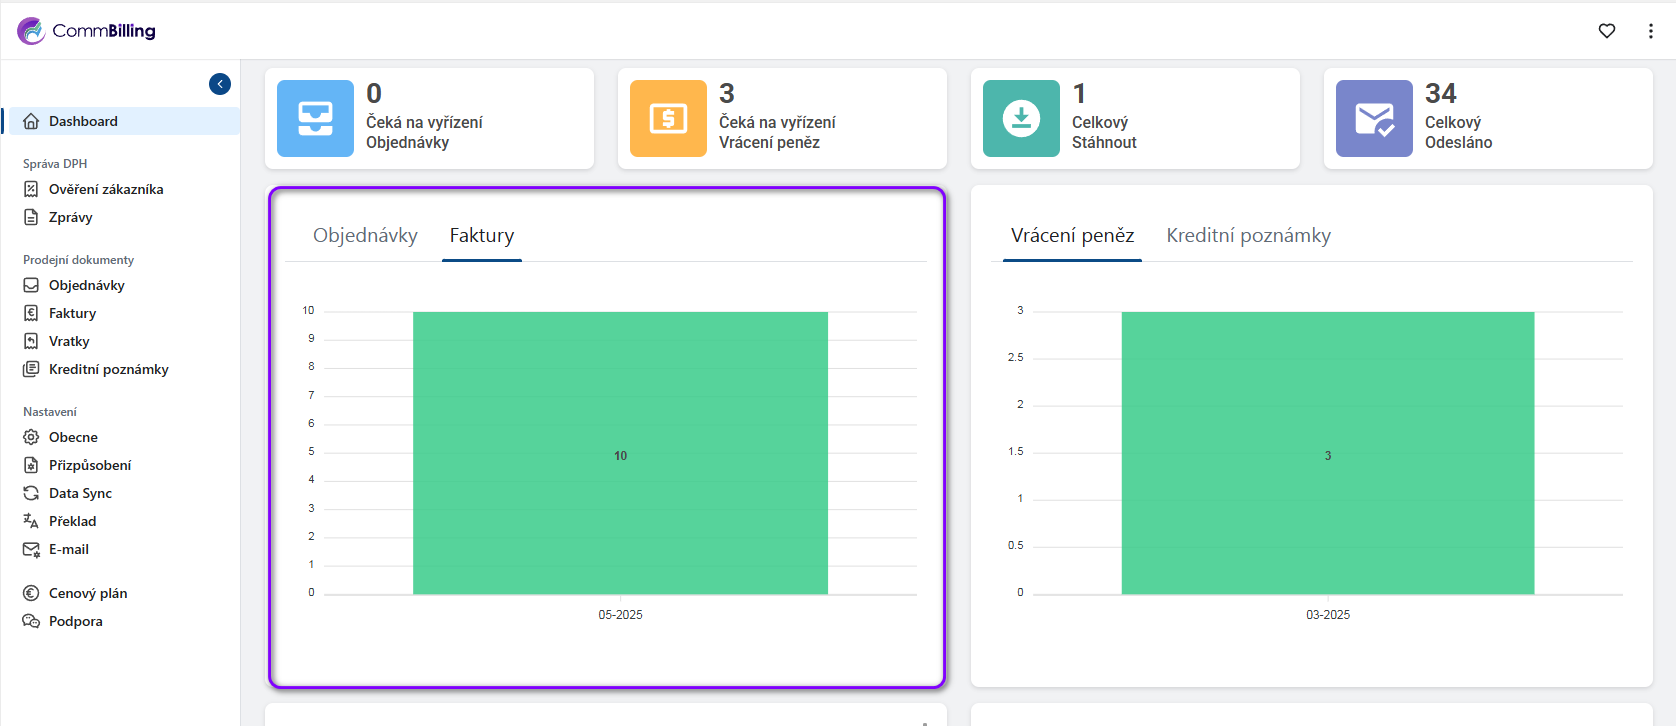The height and width of the screenshot is (726, 1676).
Task: Click the green 05-2025 invoices bar
Action: (x=620, y=453)
